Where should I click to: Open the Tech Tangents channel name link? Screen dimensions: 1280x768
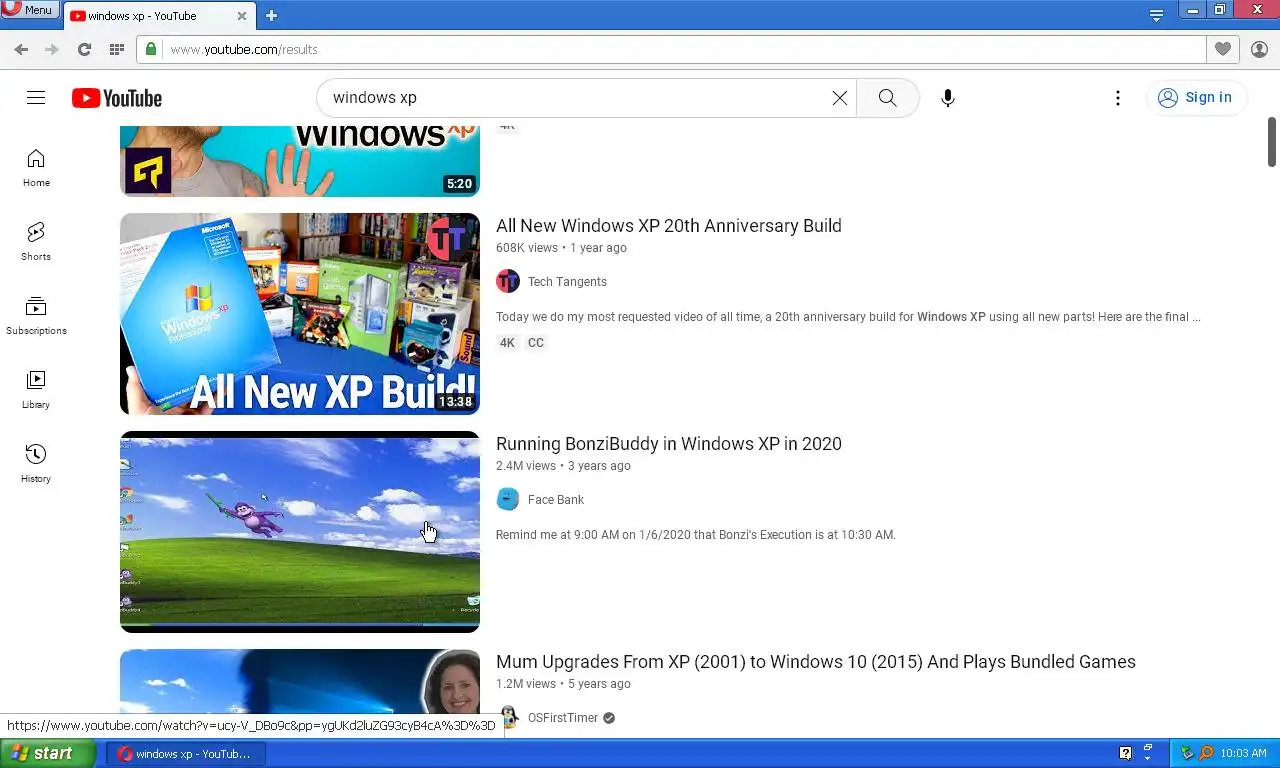click(567, 282)
